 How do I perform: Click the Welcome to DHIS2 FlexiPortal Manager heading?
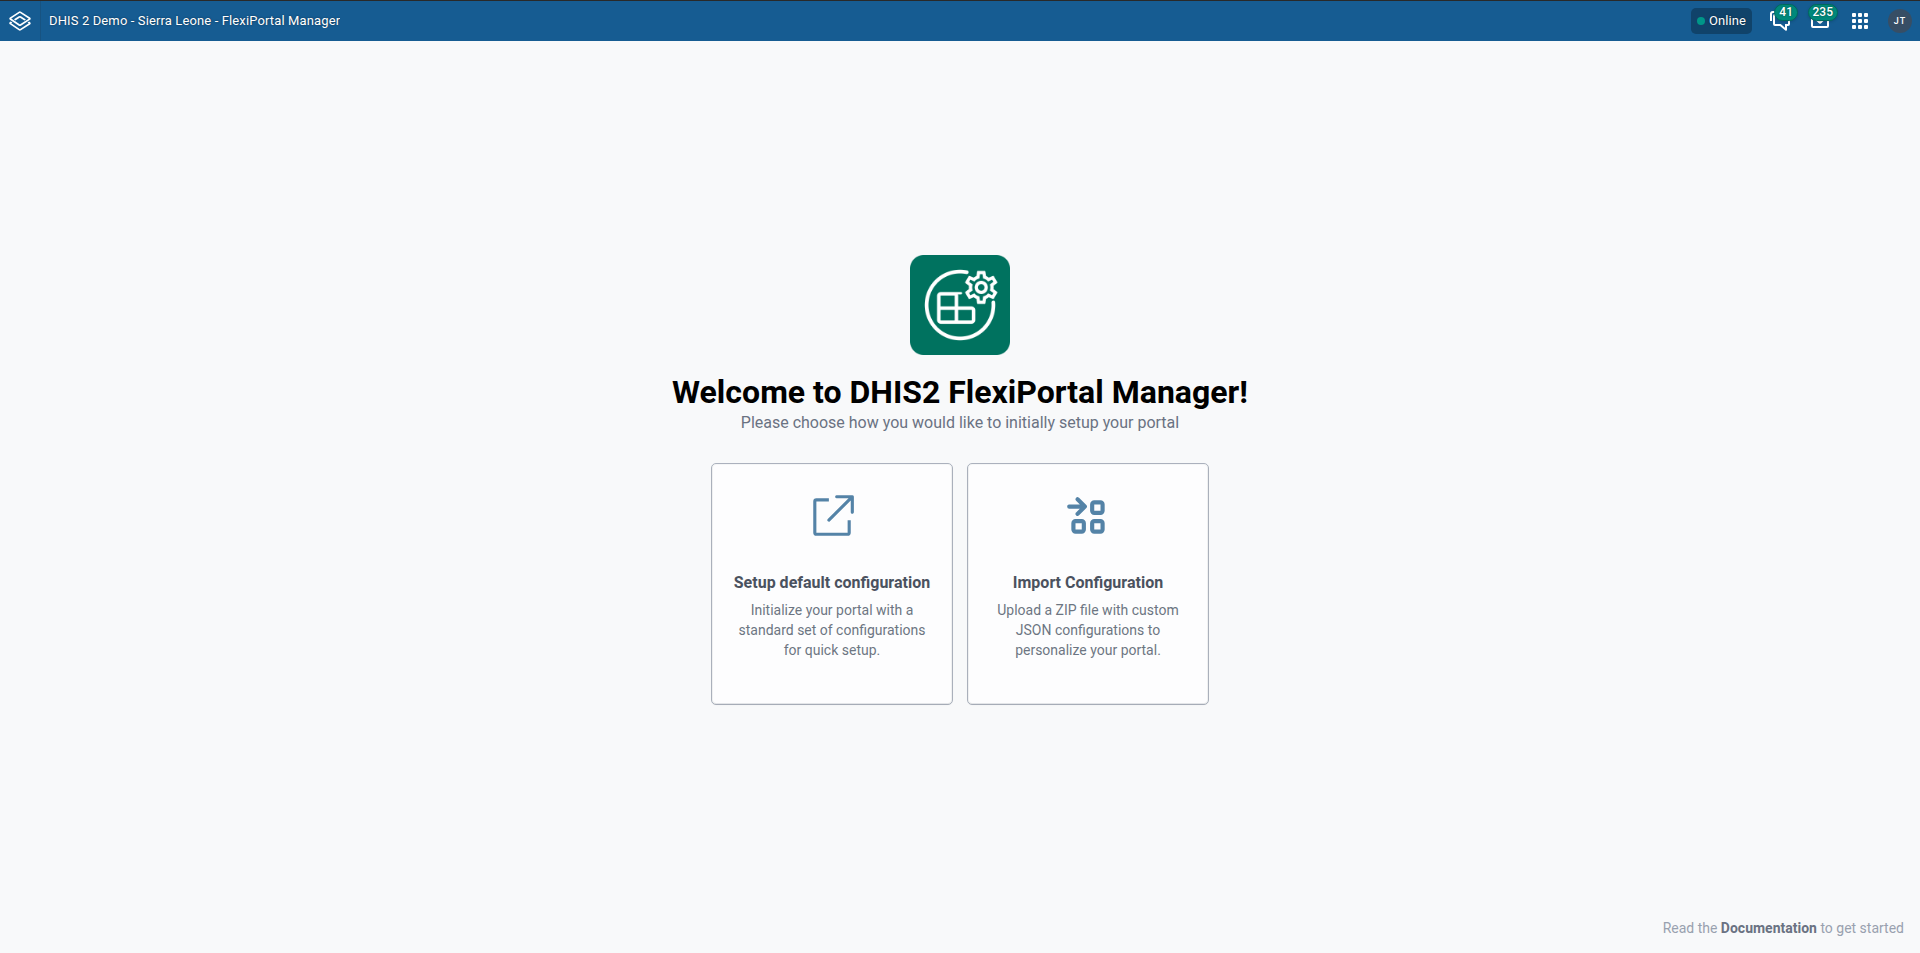point(960,392)
